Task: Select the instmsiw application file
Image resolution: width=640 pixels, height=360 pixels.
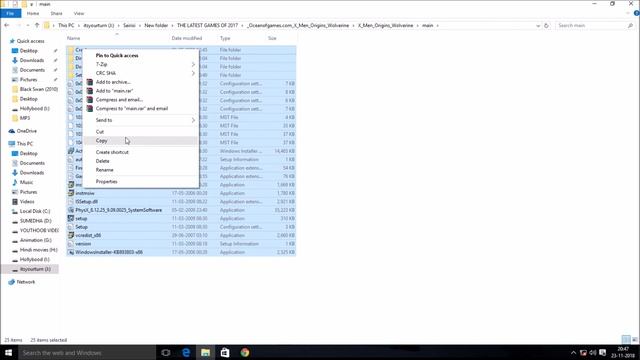Action: coord(85,193)
